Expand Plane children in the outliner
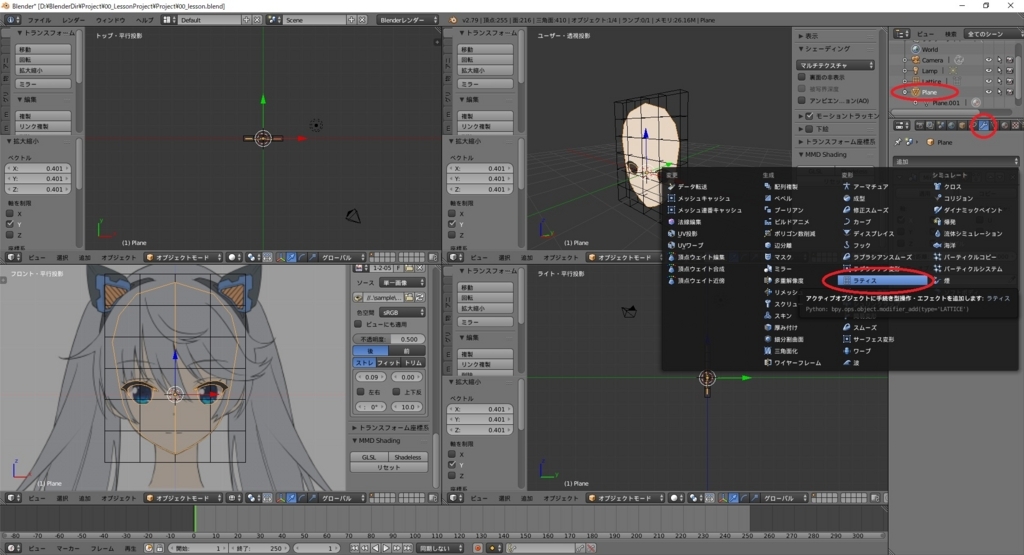This screenshot has height=555, width=1024. click(x=904, y=92)
